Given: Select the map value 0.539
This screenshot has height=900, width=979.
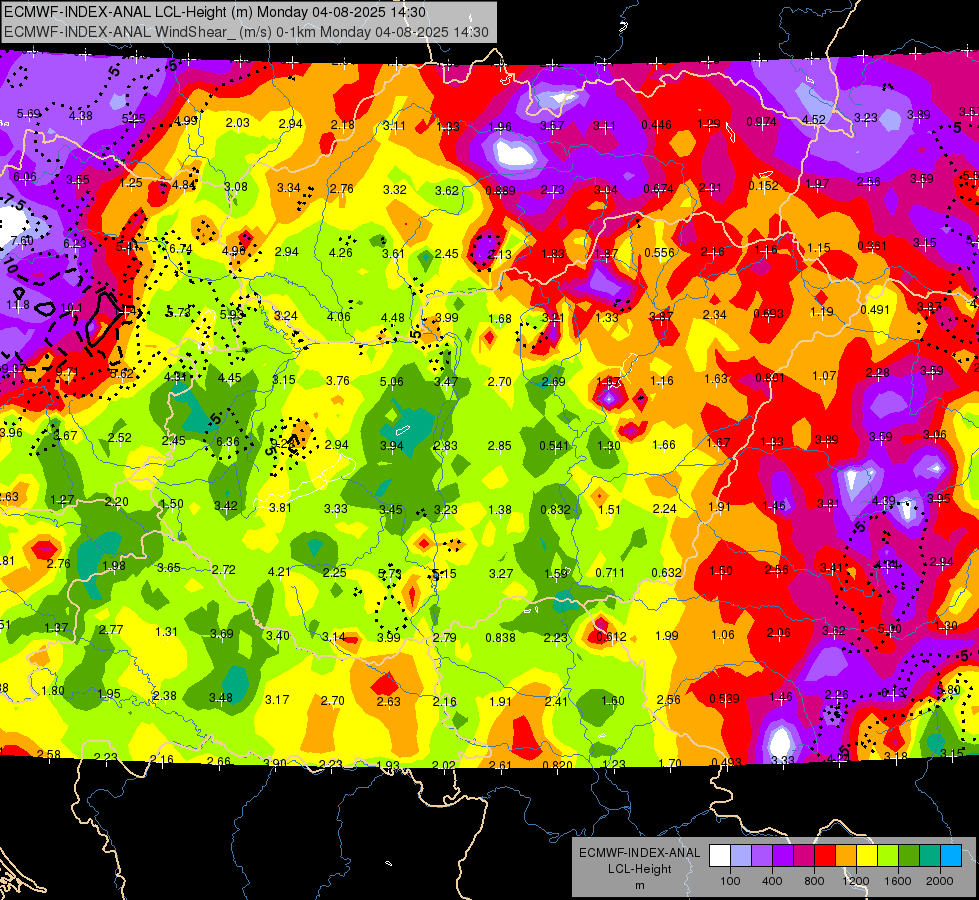Looking at the screenshot, I should point(724,698).
